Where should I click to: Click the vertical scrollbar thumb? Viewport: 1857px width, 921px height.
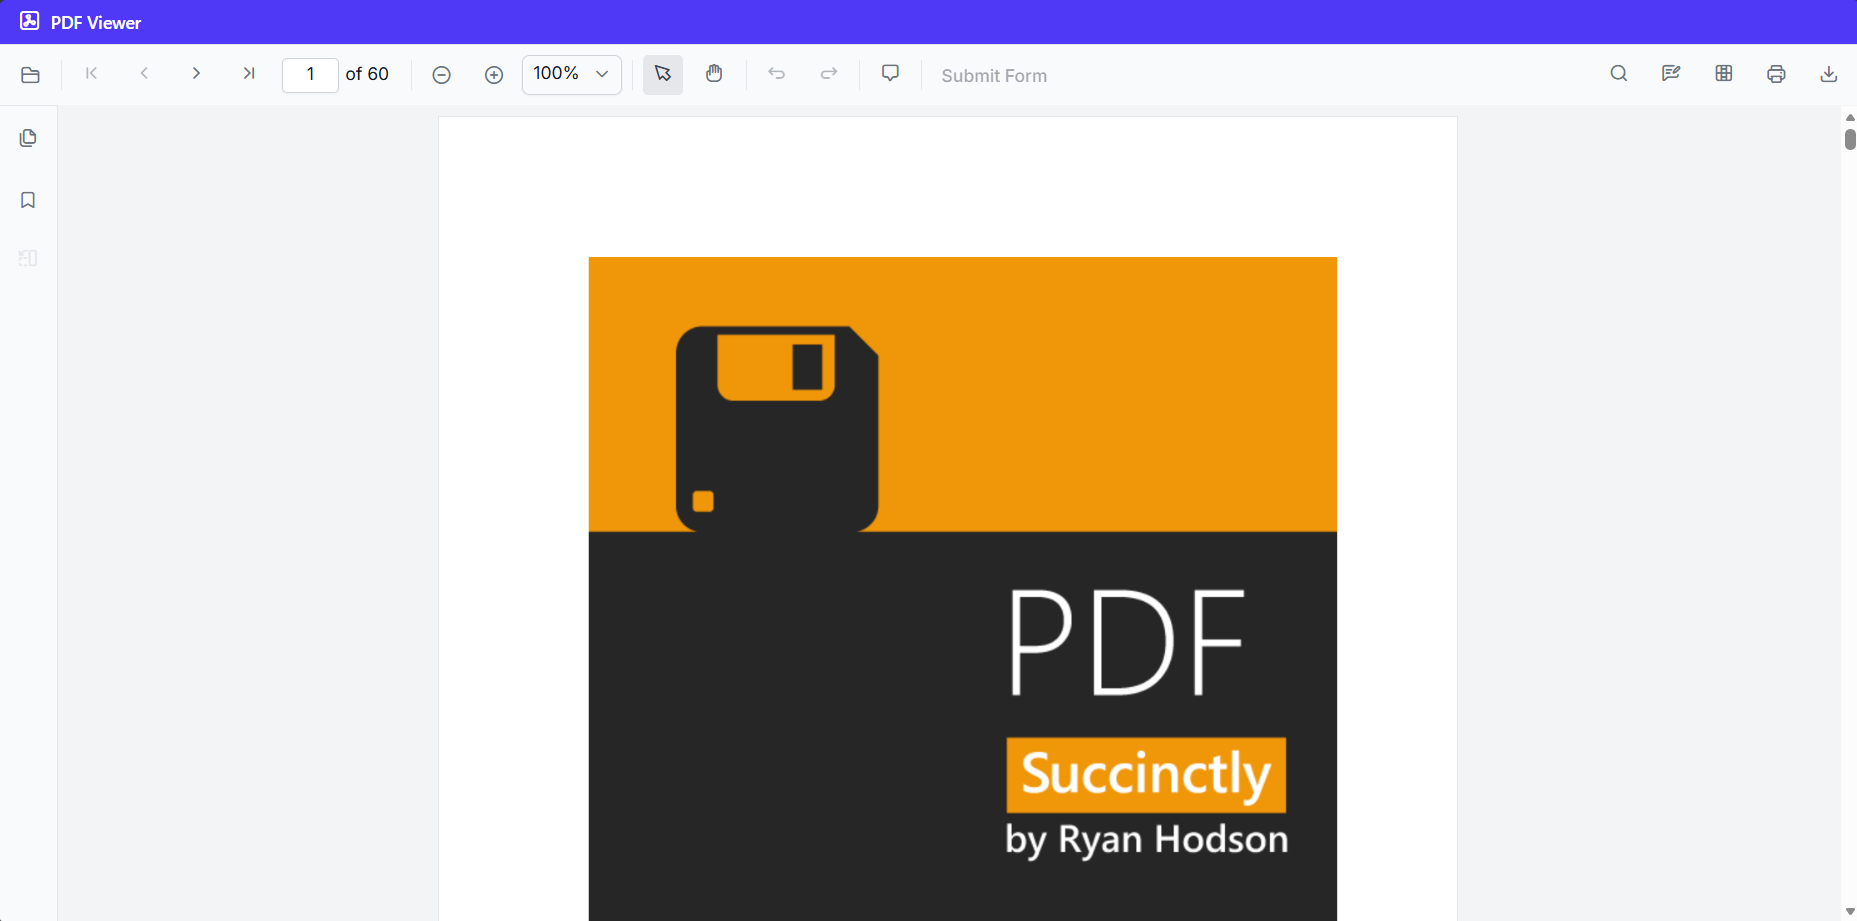coord(1850,139)
